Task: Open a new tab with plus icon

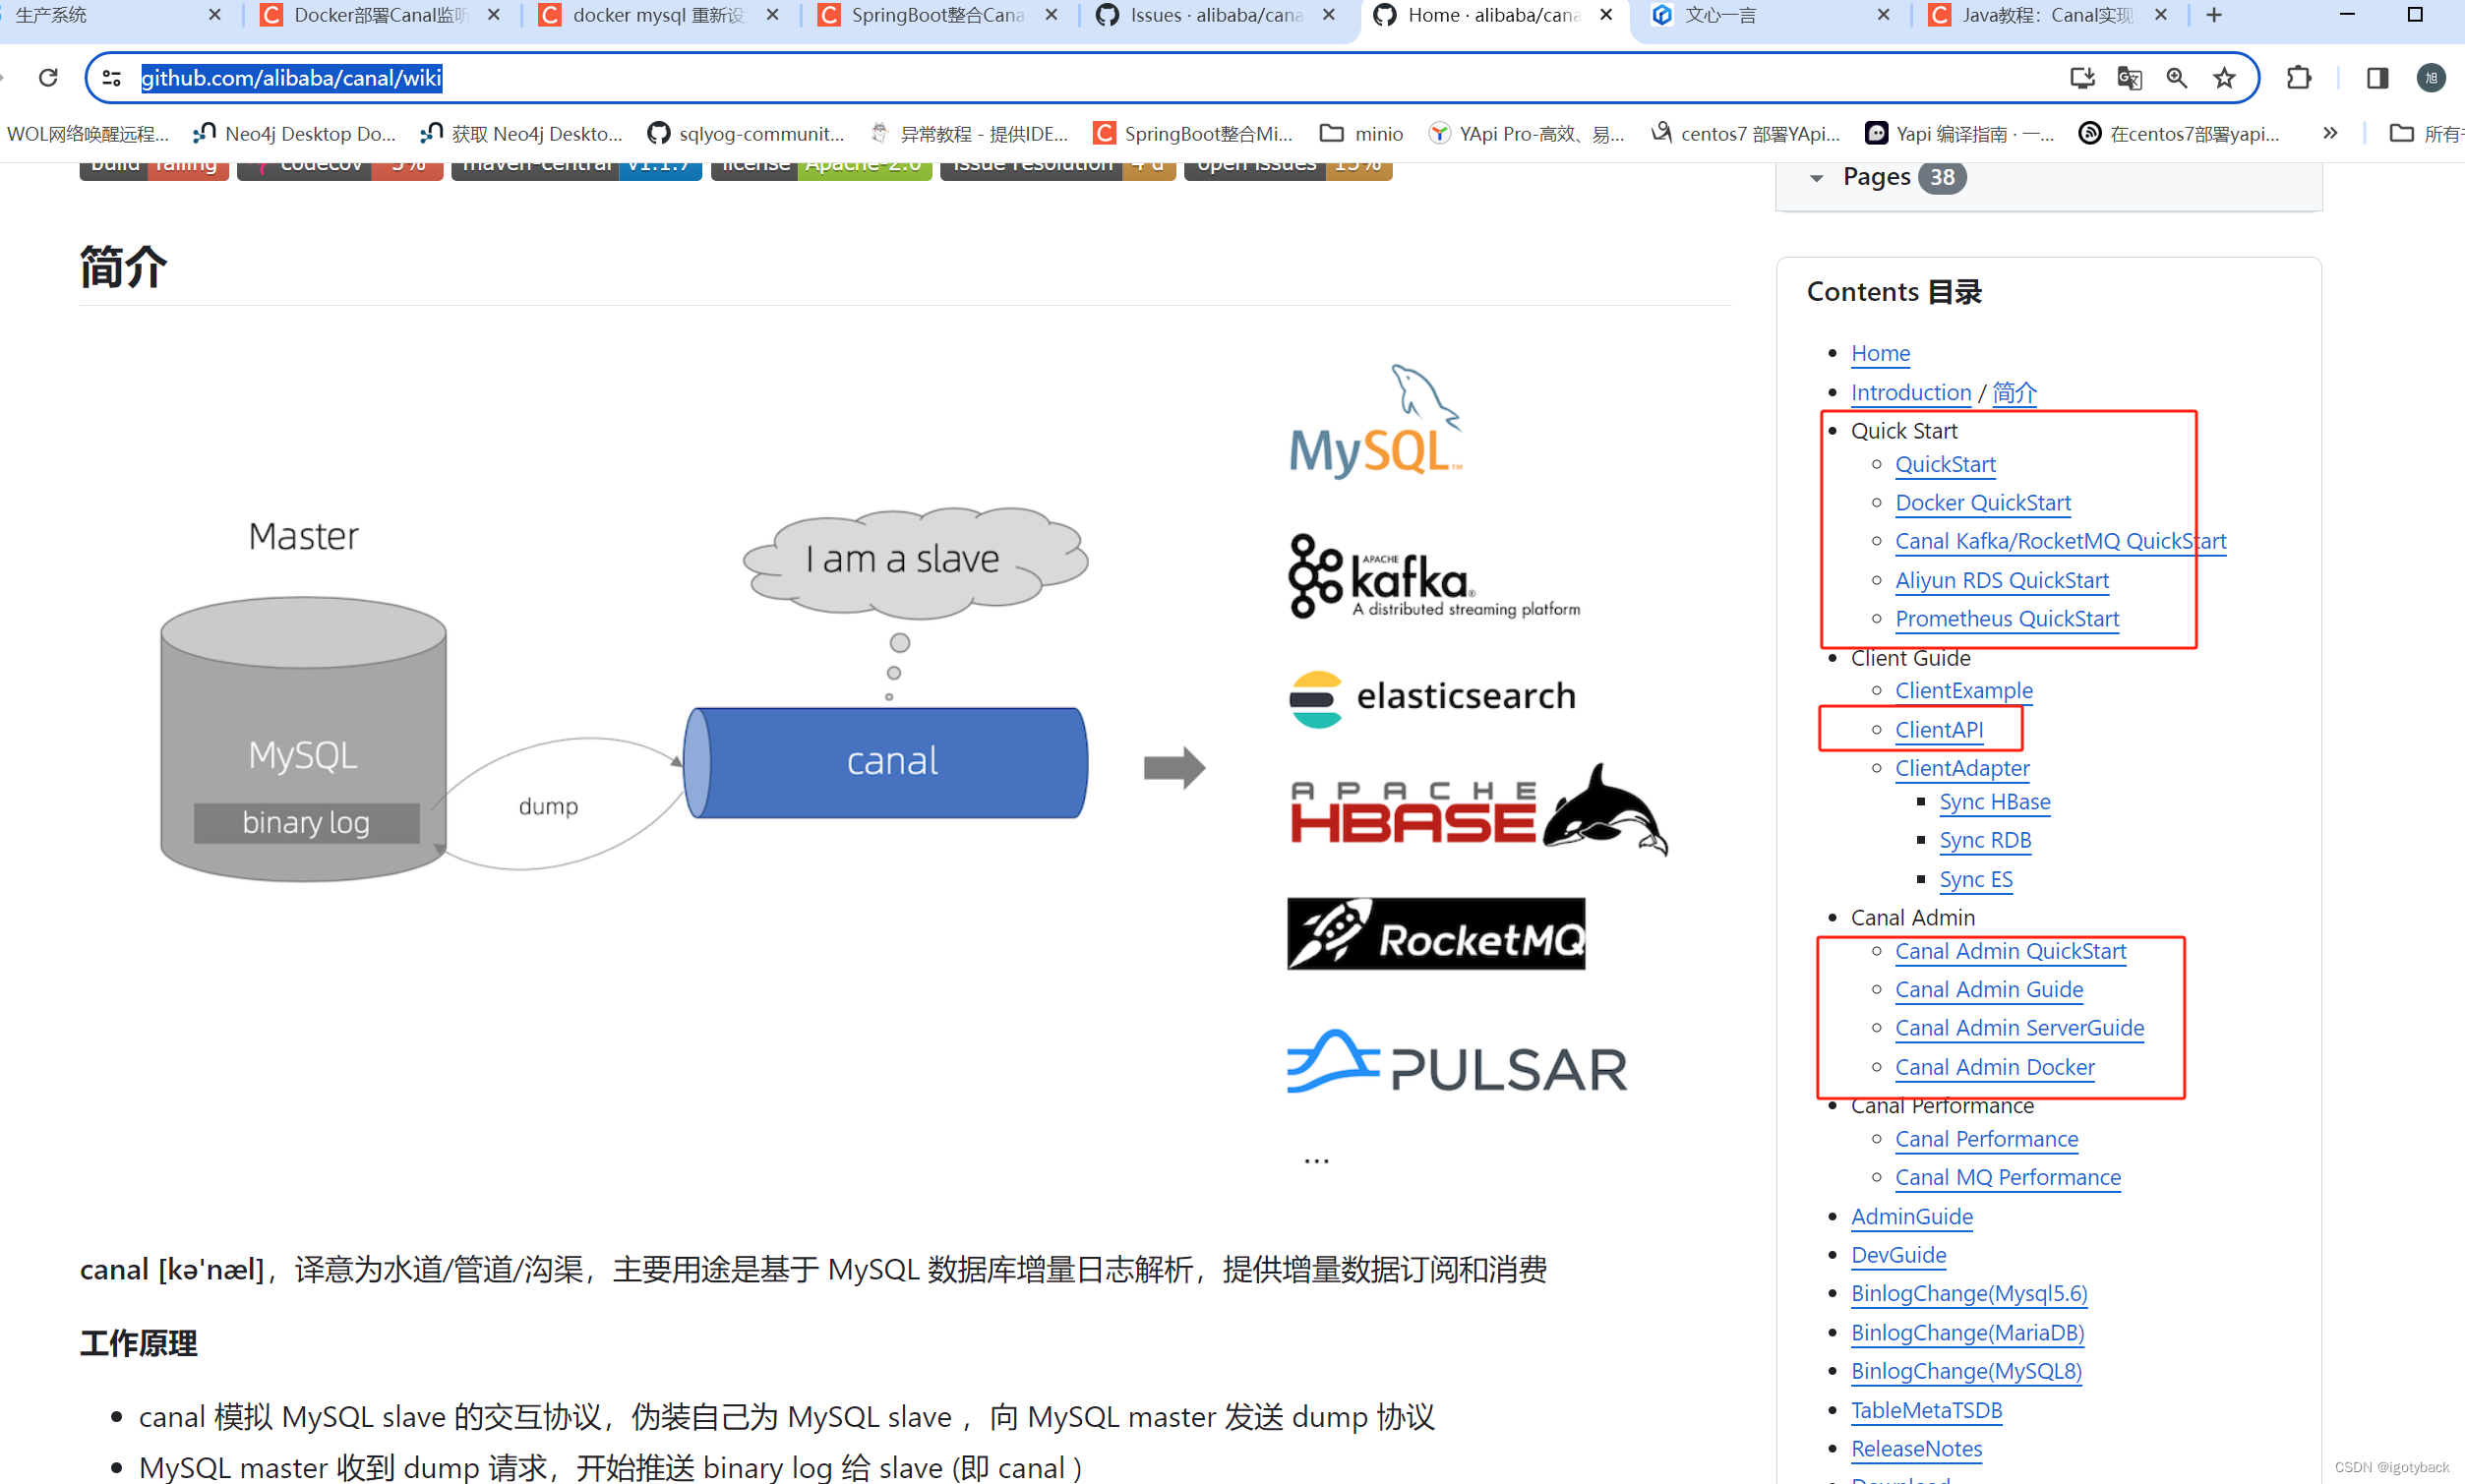Action: pos(2214,15)
